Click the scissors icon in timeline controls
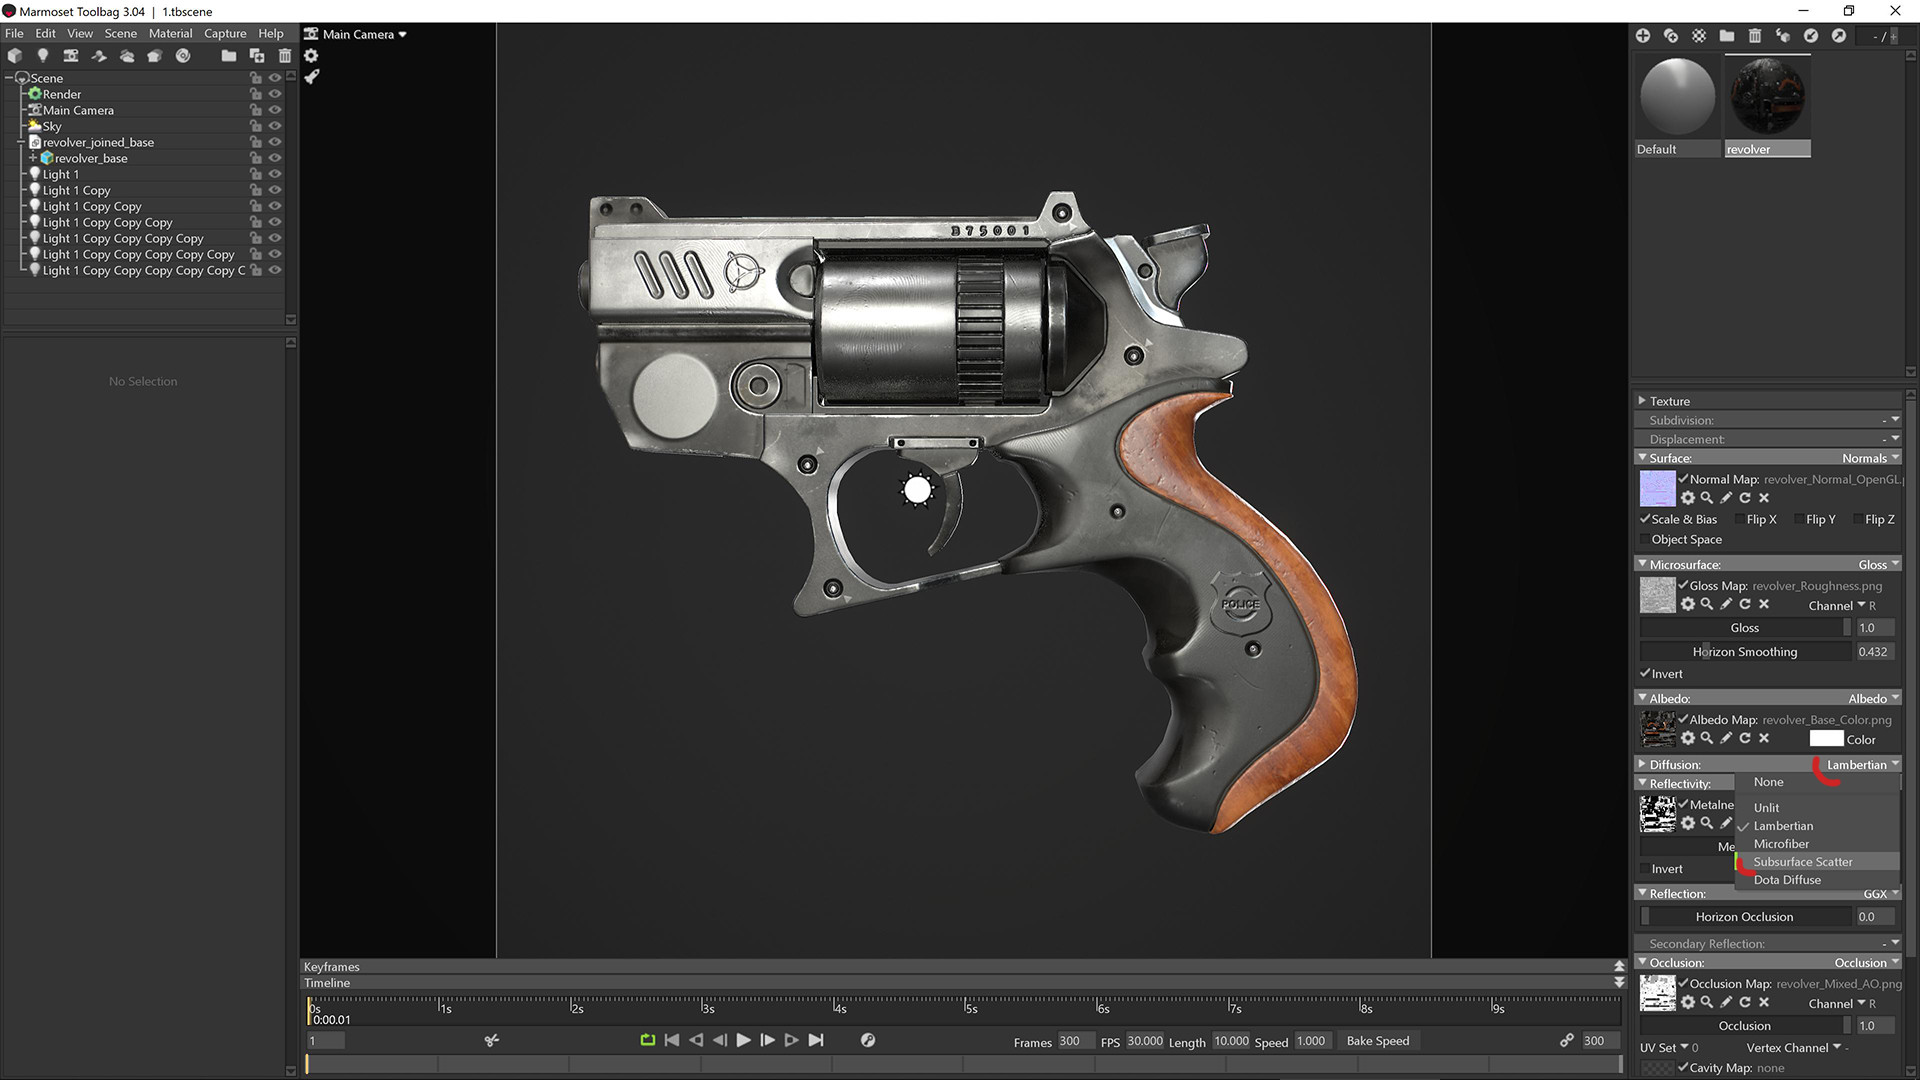The image size is (1920, 1080). 491,1041
